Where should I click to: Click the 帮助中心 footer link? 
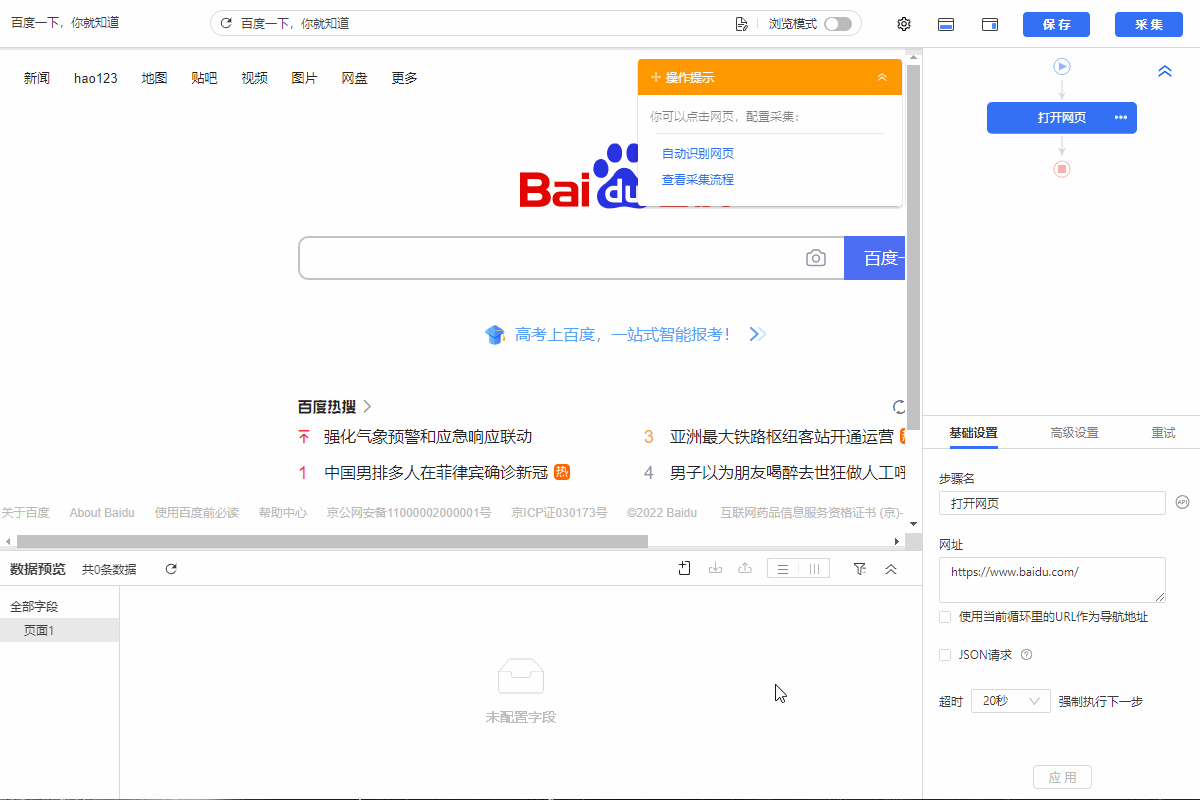(x=283, y=513)
